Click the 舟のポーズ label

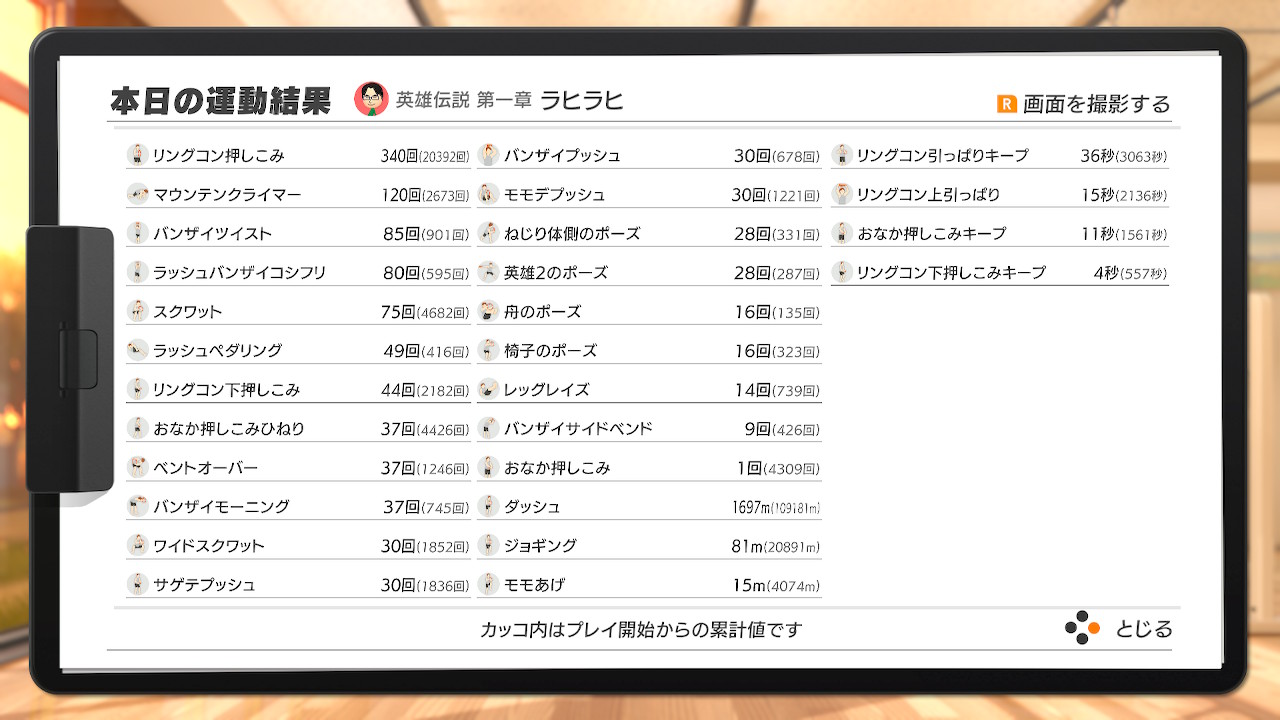point(543,312)
